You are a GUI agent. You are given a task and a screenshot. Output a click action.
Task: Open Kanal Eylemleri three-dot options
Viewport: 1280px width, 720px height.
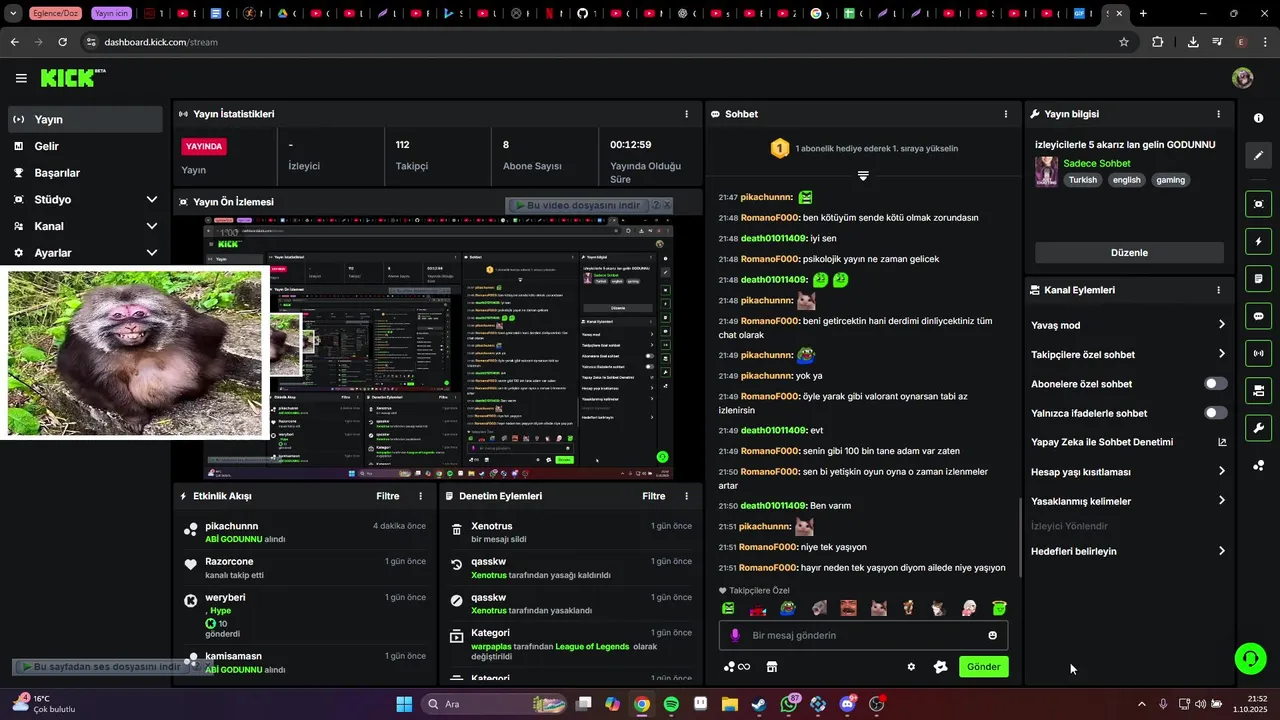tap(1218, 290)
